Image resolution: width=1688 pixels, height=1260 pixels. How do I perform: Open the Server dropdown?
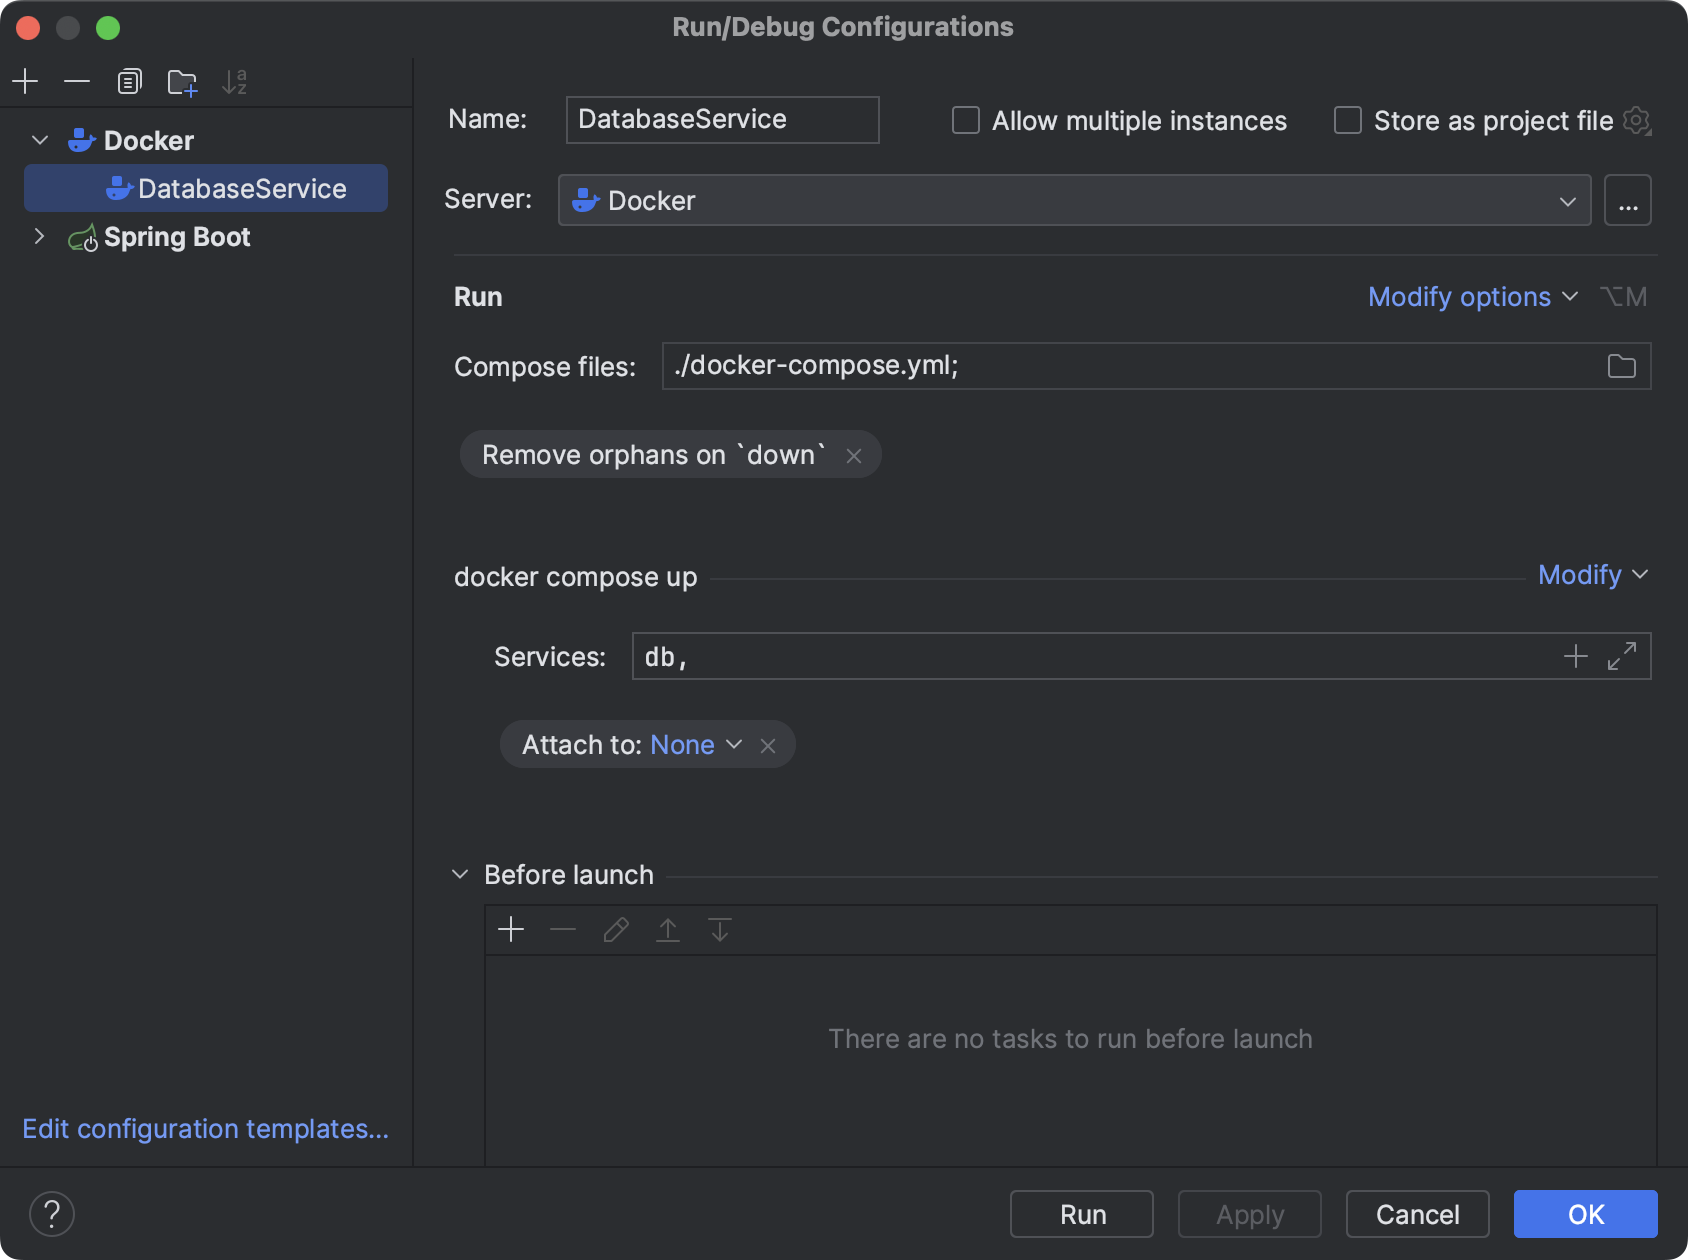pyautogui.click(x=1569, y=200)
